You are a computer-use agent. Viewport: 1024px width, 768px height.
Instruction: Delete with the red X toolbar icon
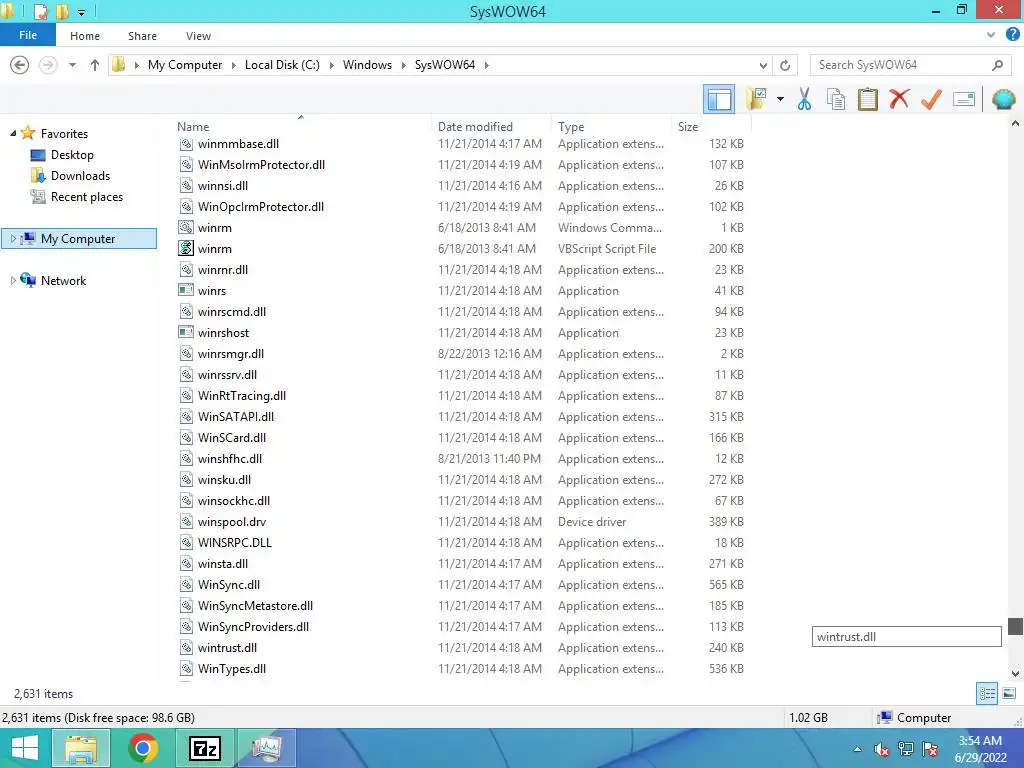tap(899, 99)
